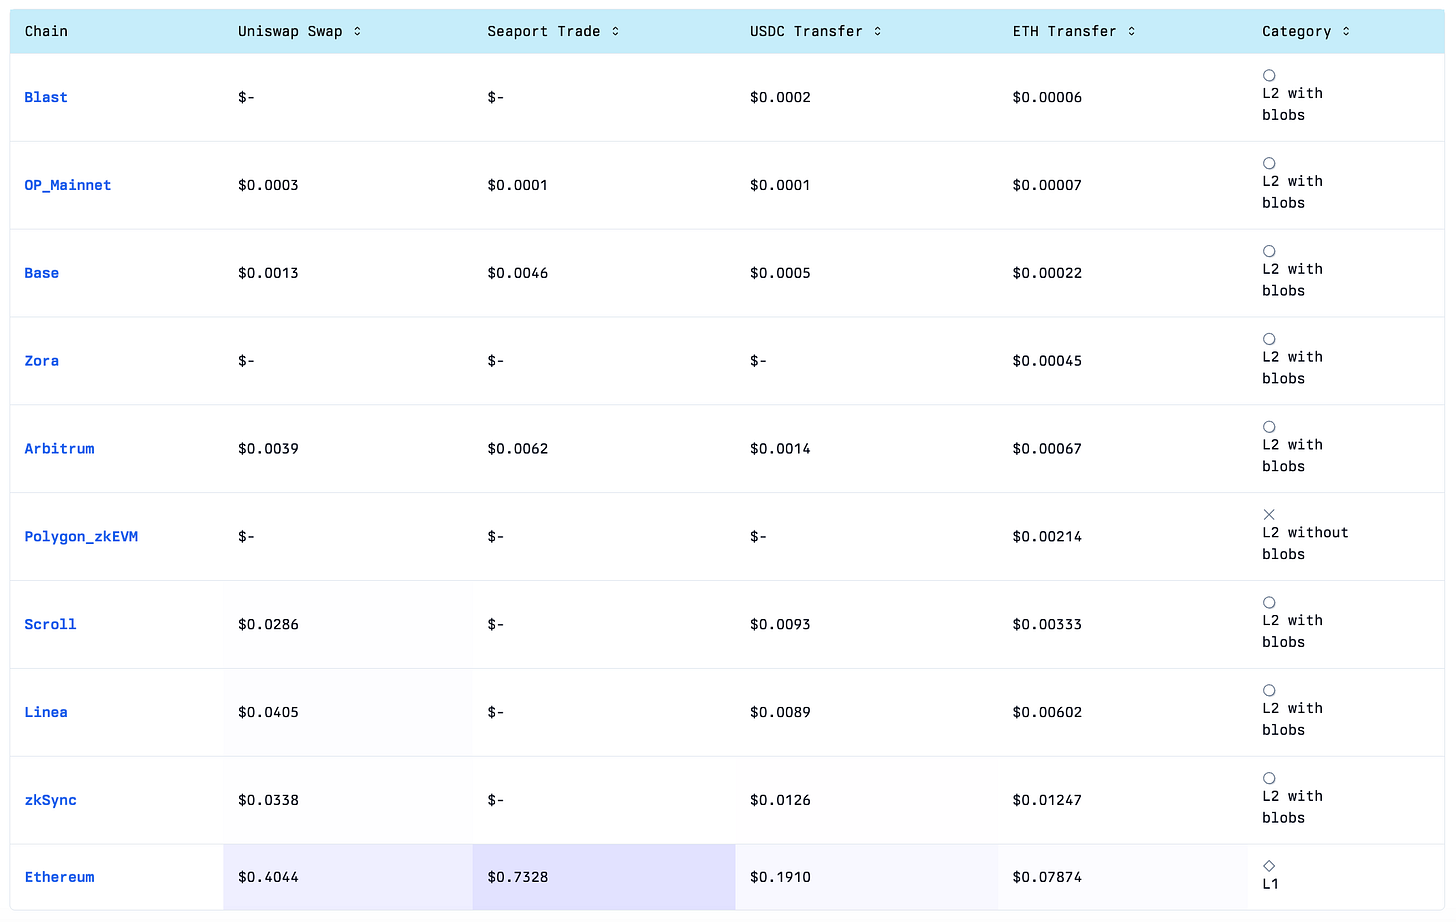Select Base USDC Transfer value $0.0005

pos(780,273)
